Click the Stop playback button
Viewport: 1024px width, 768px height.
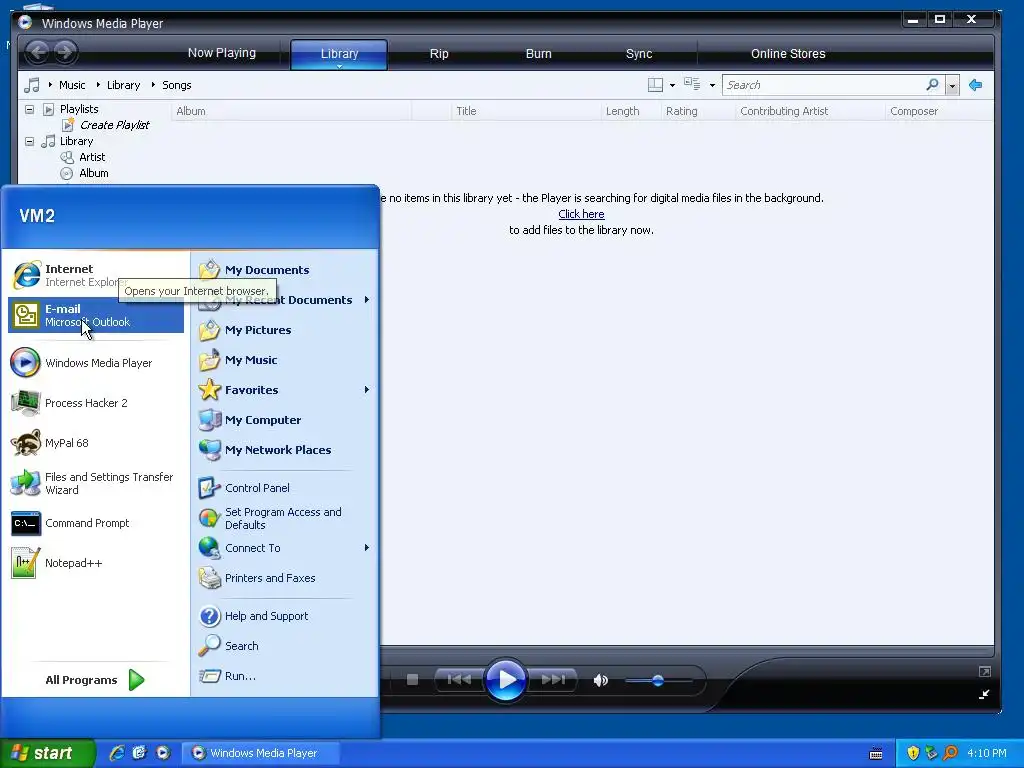412,680
